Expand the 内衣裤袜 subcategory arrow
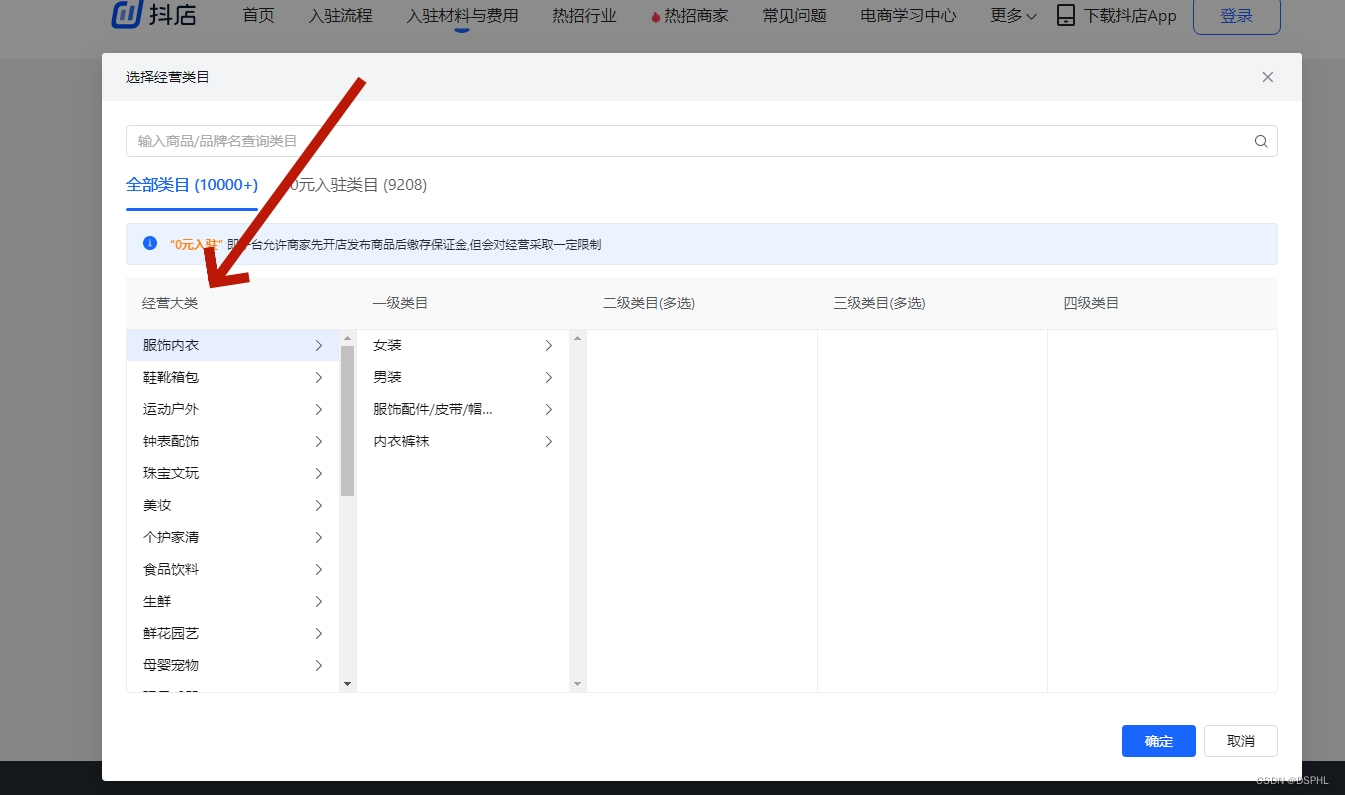The image size is (1345, 795). click(x=549, y=441)
